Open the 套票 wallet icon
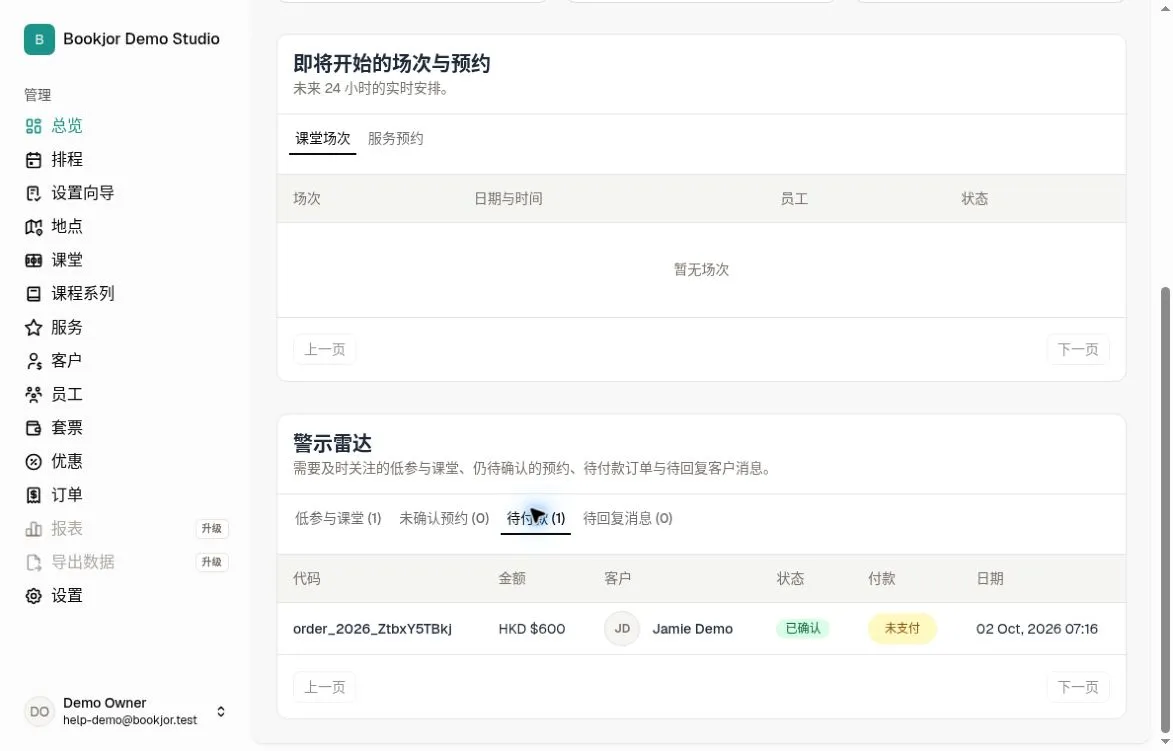Image resolution: width=1173 pixels, height=751 pixels. [34, 428]
